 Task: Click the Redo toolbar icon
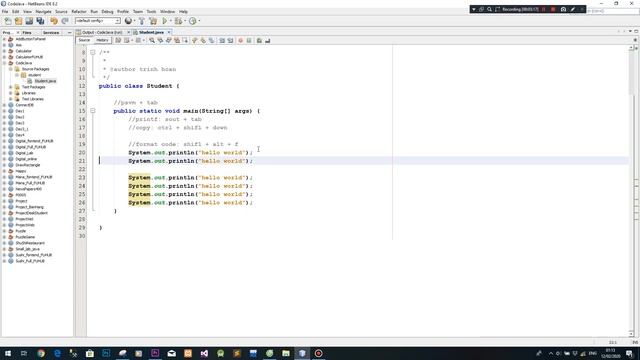[65, 21]
